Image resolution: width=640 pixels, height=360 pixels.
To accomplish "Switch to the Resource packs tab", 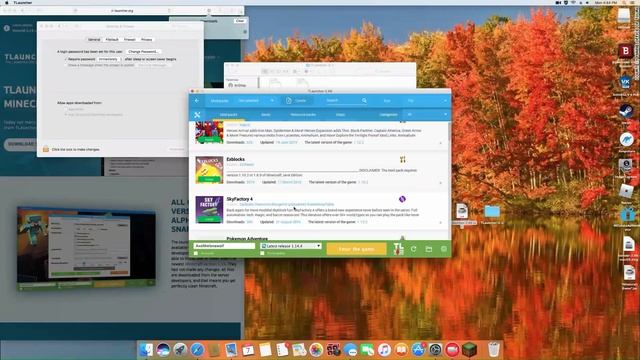I will (x=303, y=115).
